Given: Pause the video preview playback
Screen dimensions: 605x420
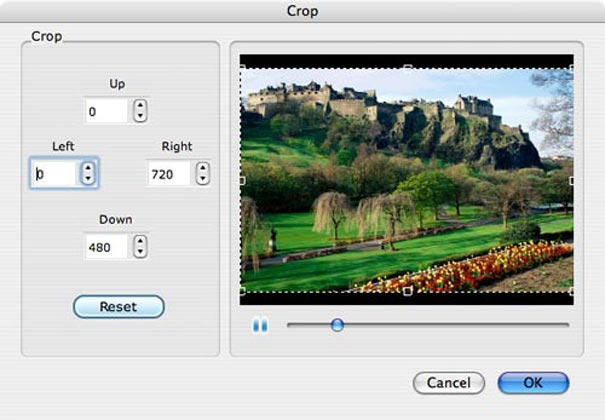Looking at the screenshot, I should (260, 325).
